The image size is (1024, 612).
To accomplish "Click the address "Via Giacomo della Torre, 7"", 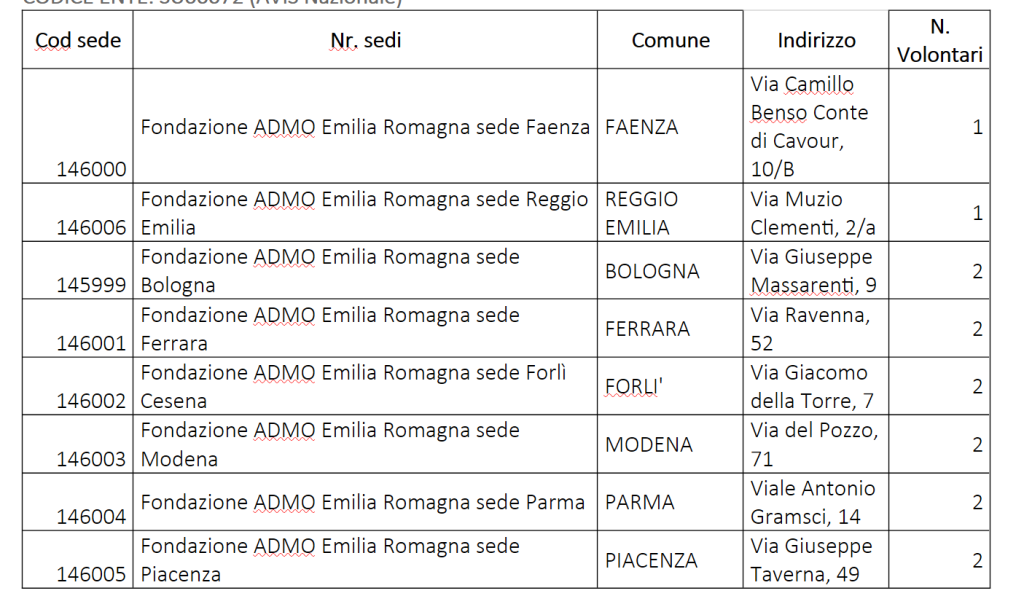I will point(809,387).
